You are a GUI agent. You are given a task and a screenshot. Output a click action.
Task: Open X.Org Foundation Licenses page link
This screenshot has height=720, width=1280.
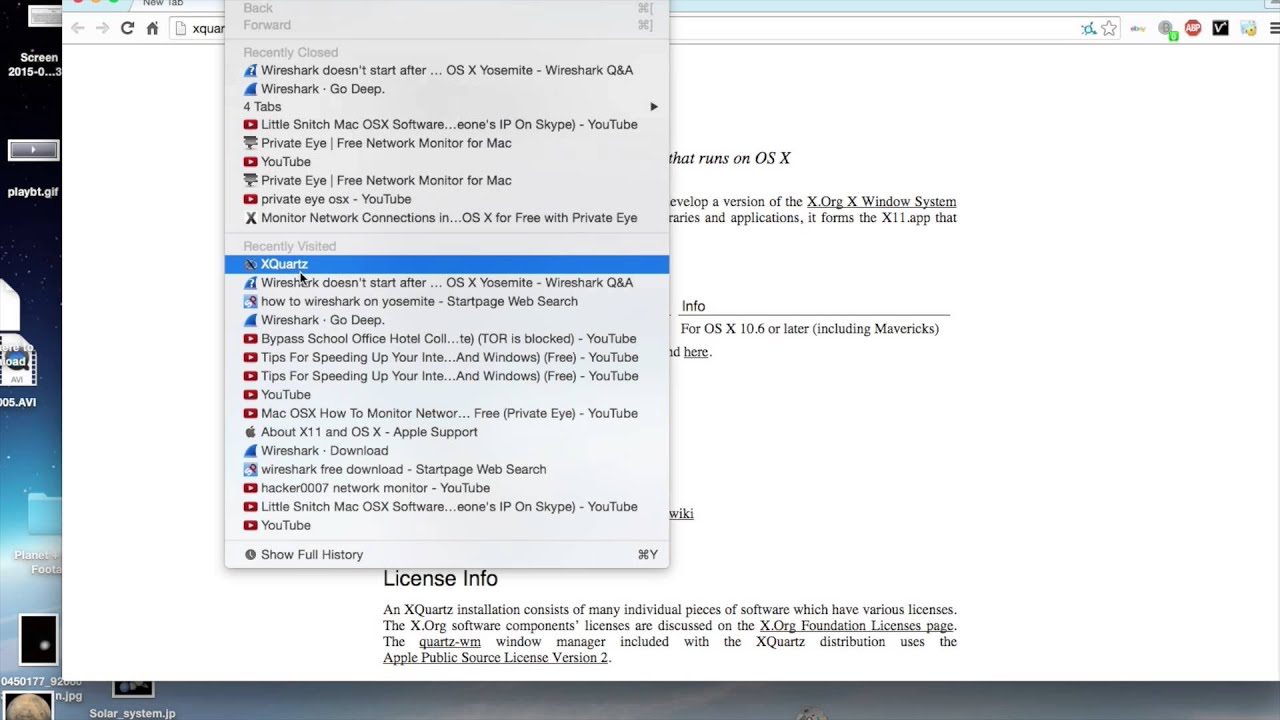(x=856, y=626)
